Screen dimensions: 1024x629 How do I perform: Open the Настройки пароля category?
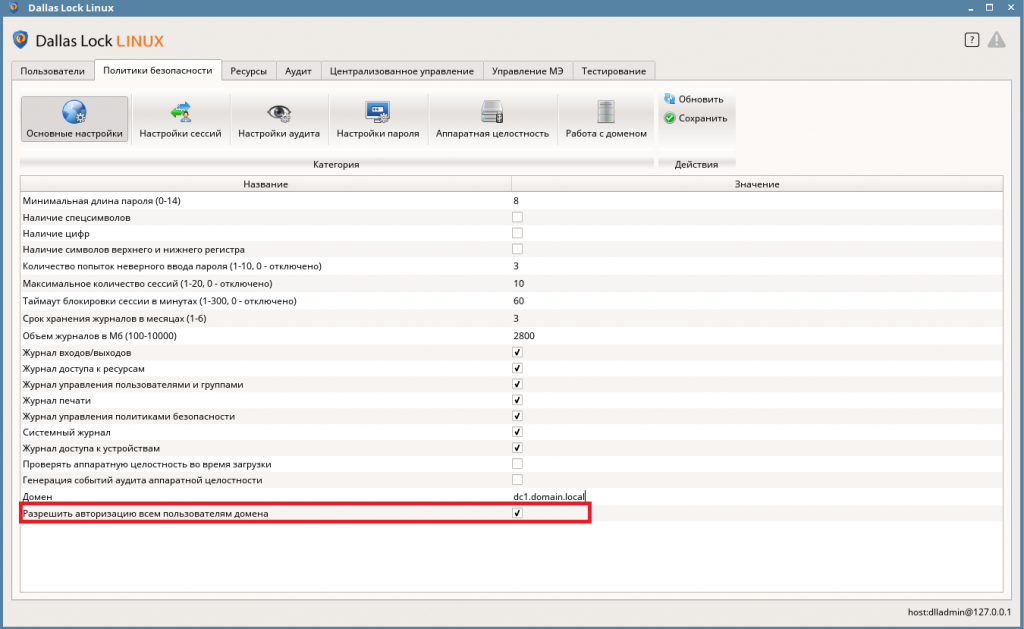[377, 119]
